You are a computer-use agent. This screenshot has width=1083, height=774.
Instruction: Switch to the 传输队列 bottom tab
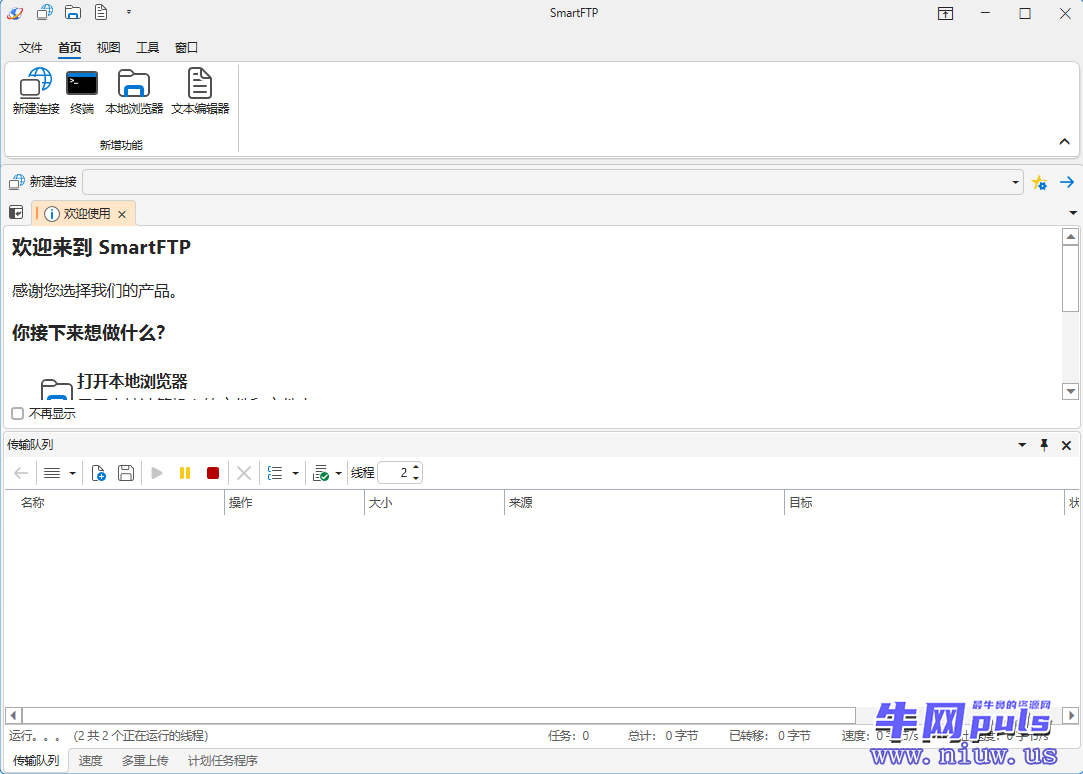coord(36,760)
